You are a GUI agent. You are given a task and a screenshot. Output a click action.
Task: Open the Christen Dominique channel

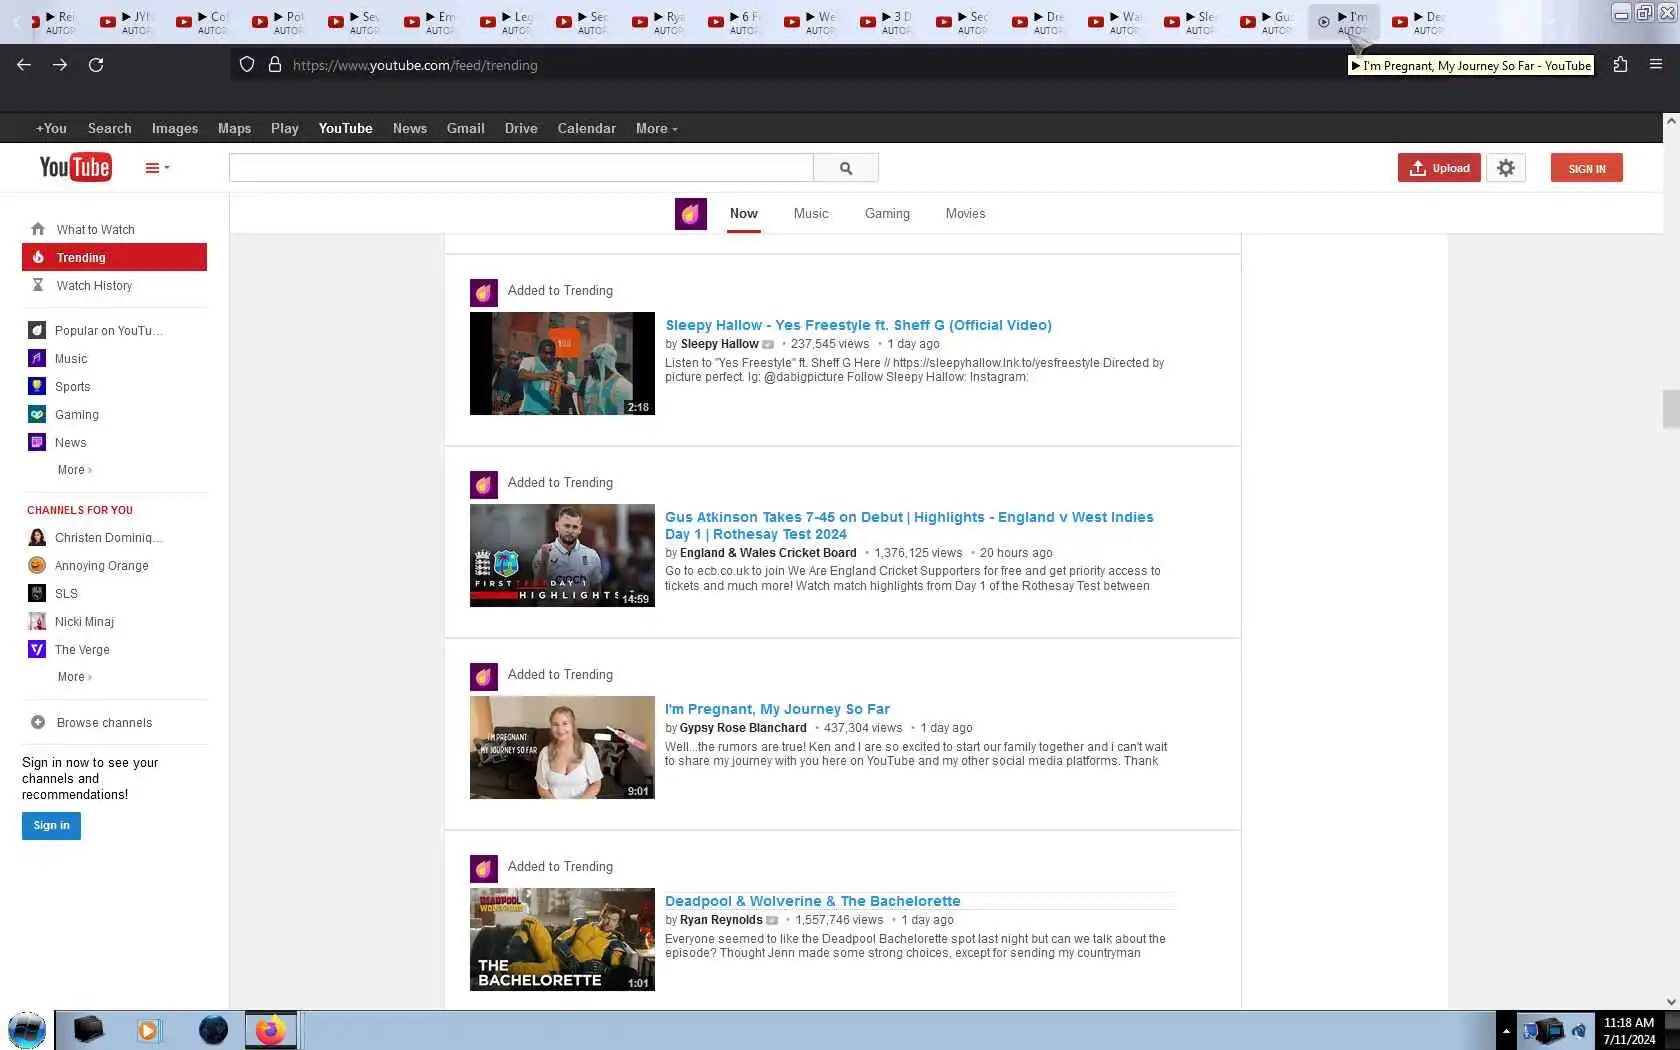(x=108, y=538)
